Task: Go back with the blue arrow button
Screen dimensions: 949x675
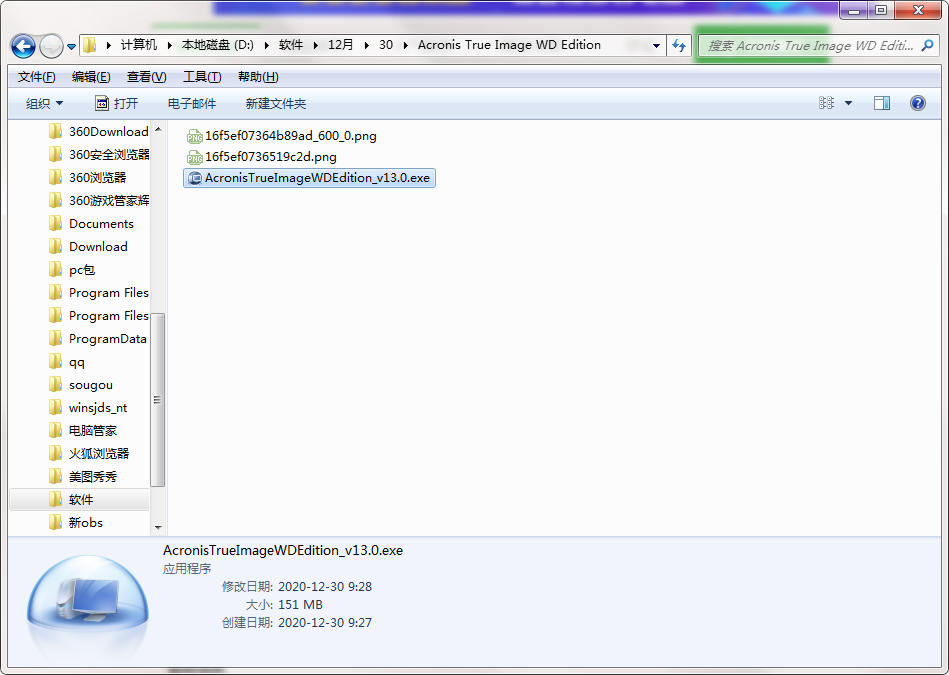Action: pos(24,46)
